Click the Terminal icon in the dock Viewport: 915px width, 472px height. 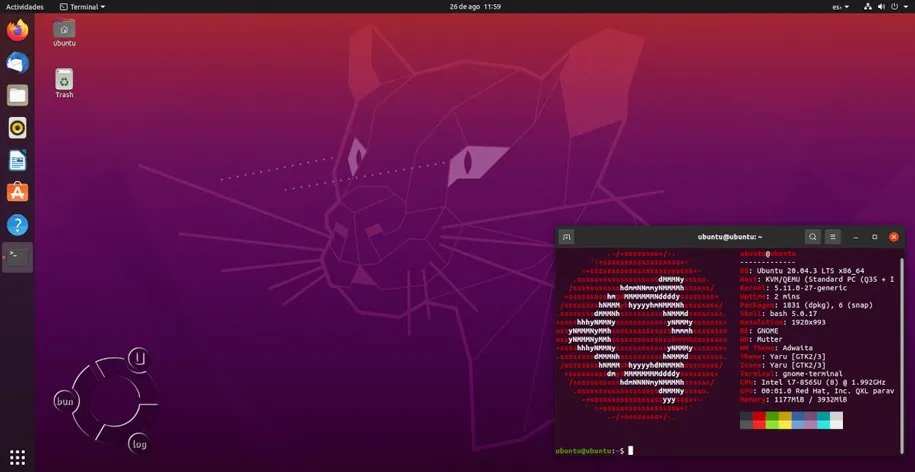click(17, 257)
